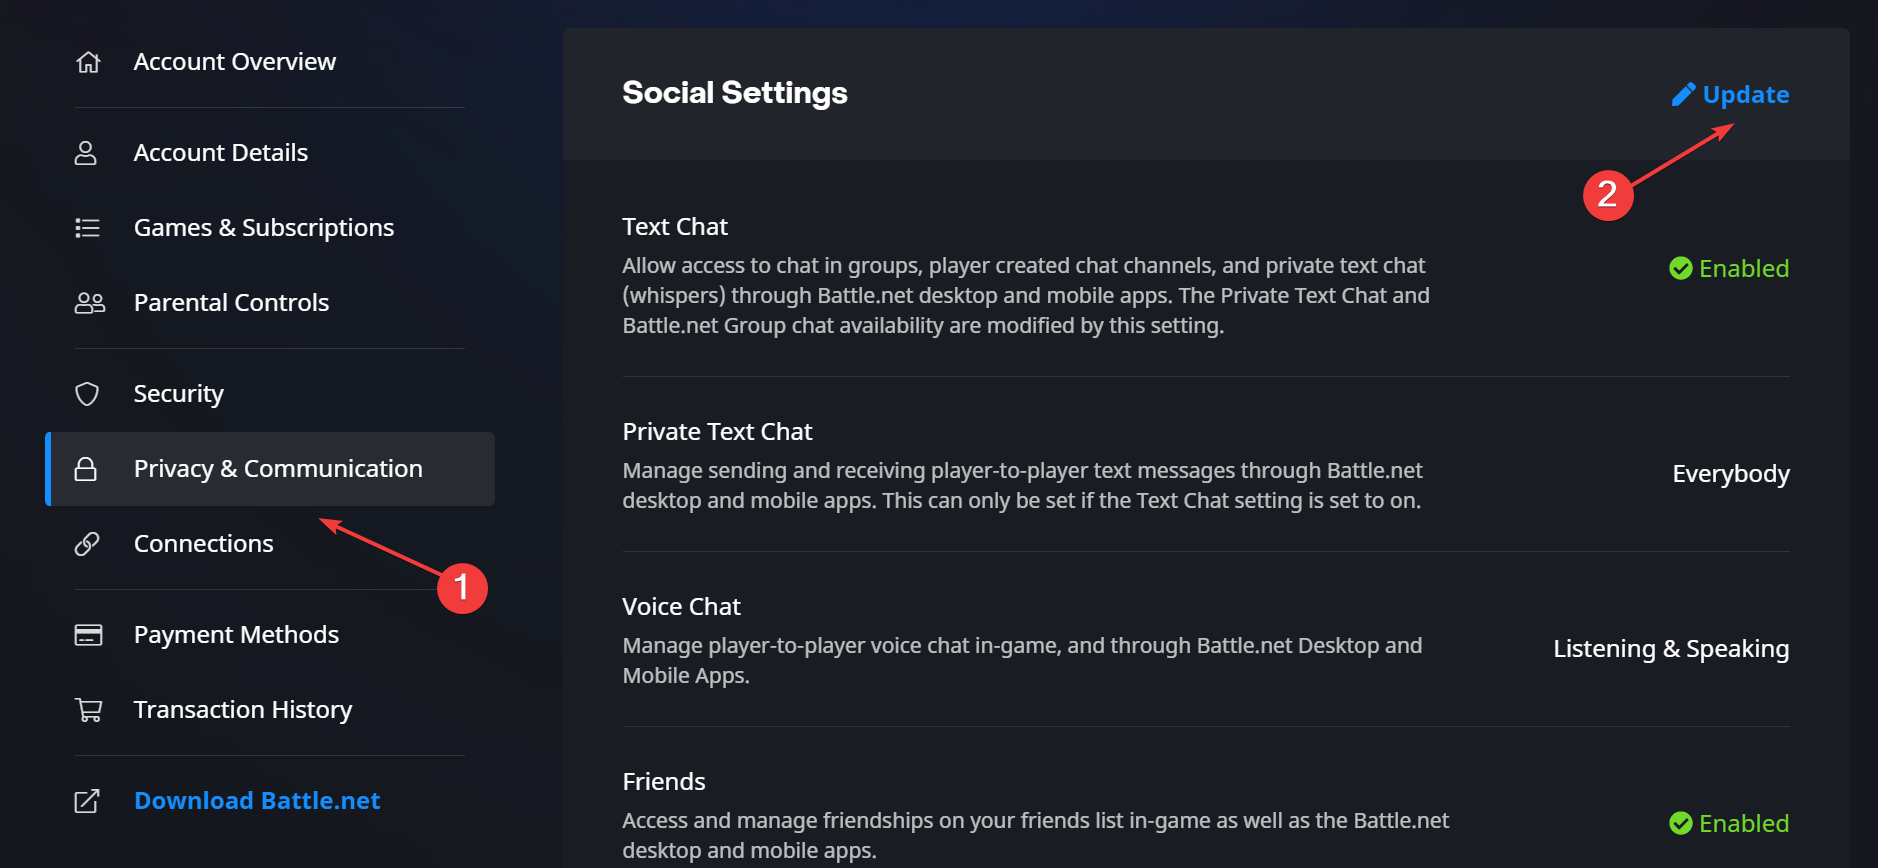Viewport: 1878px width, 868px height.
Task: Click the credit card icon for Payment Methods
Action: click(88, 635)
